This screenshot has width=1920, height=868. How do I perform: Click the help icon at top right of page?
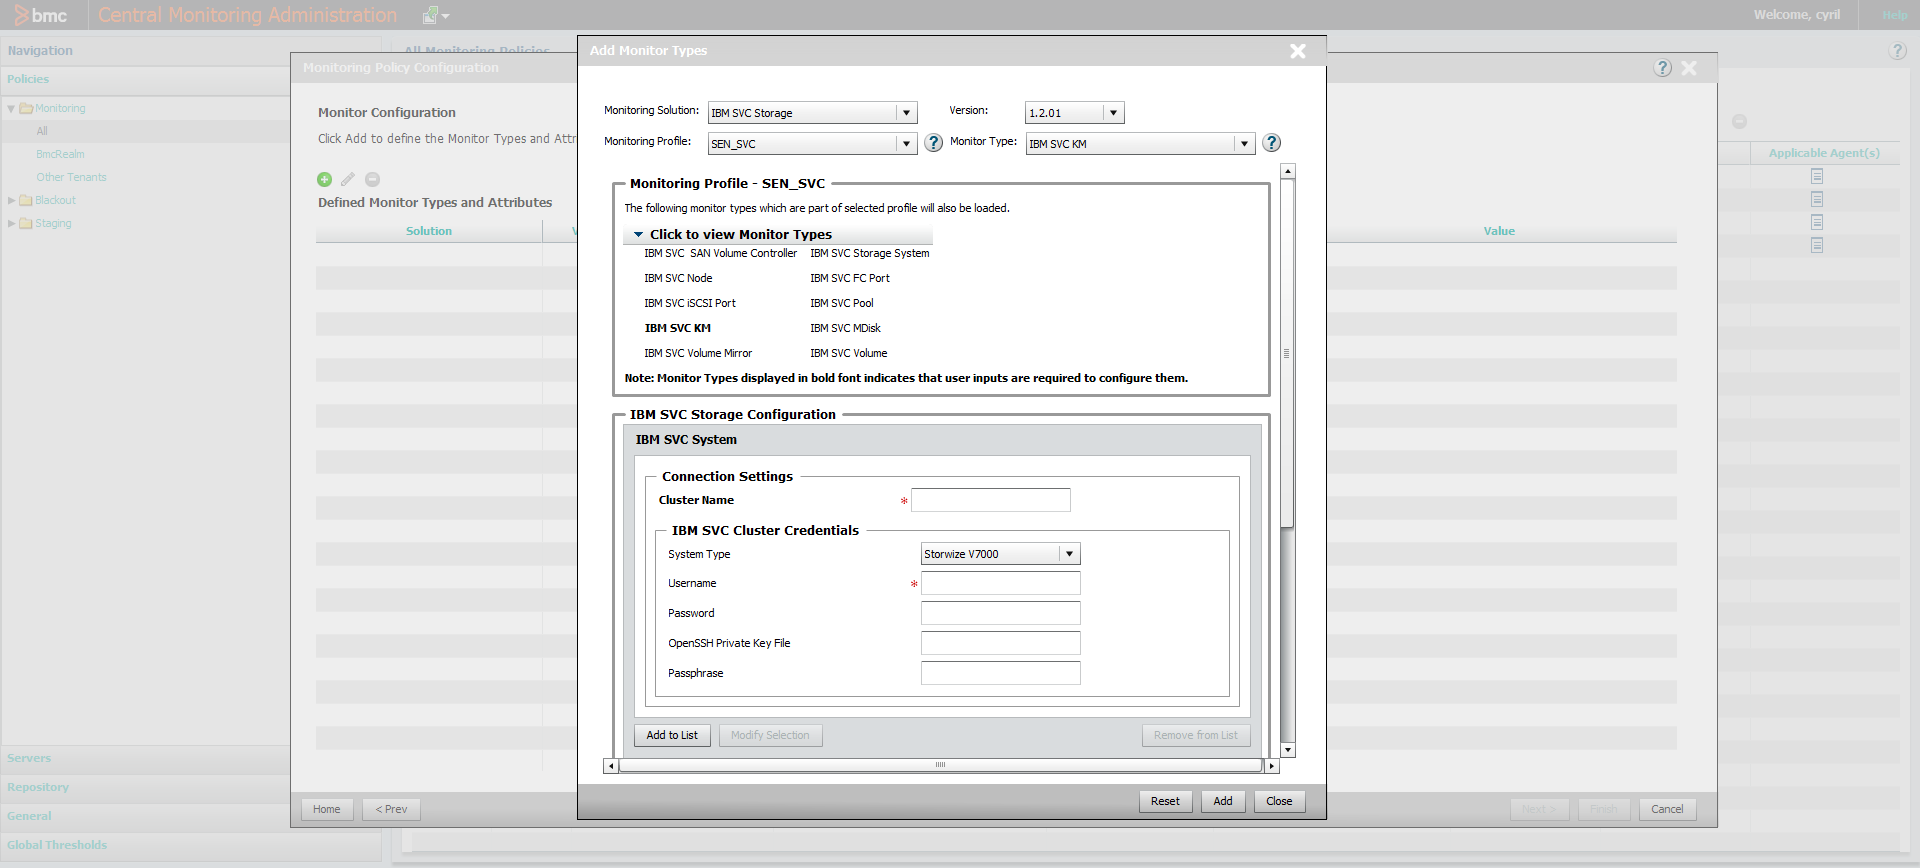[x=1897, y=51]
